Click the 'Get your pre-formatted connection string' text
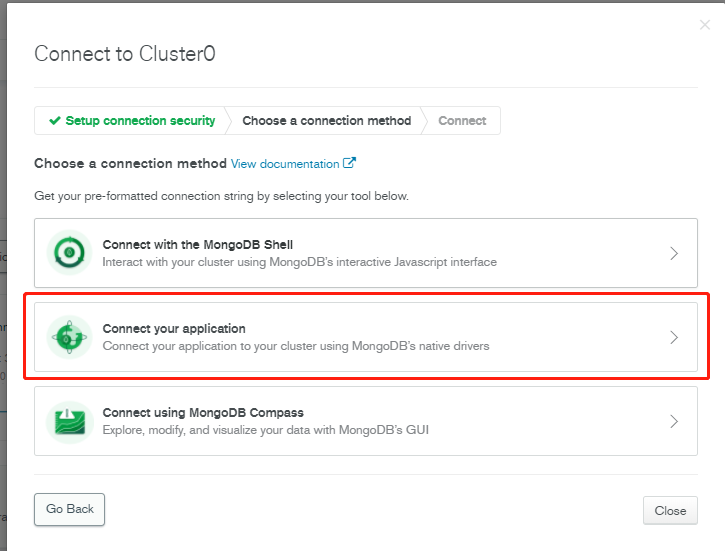 [221, 196]
